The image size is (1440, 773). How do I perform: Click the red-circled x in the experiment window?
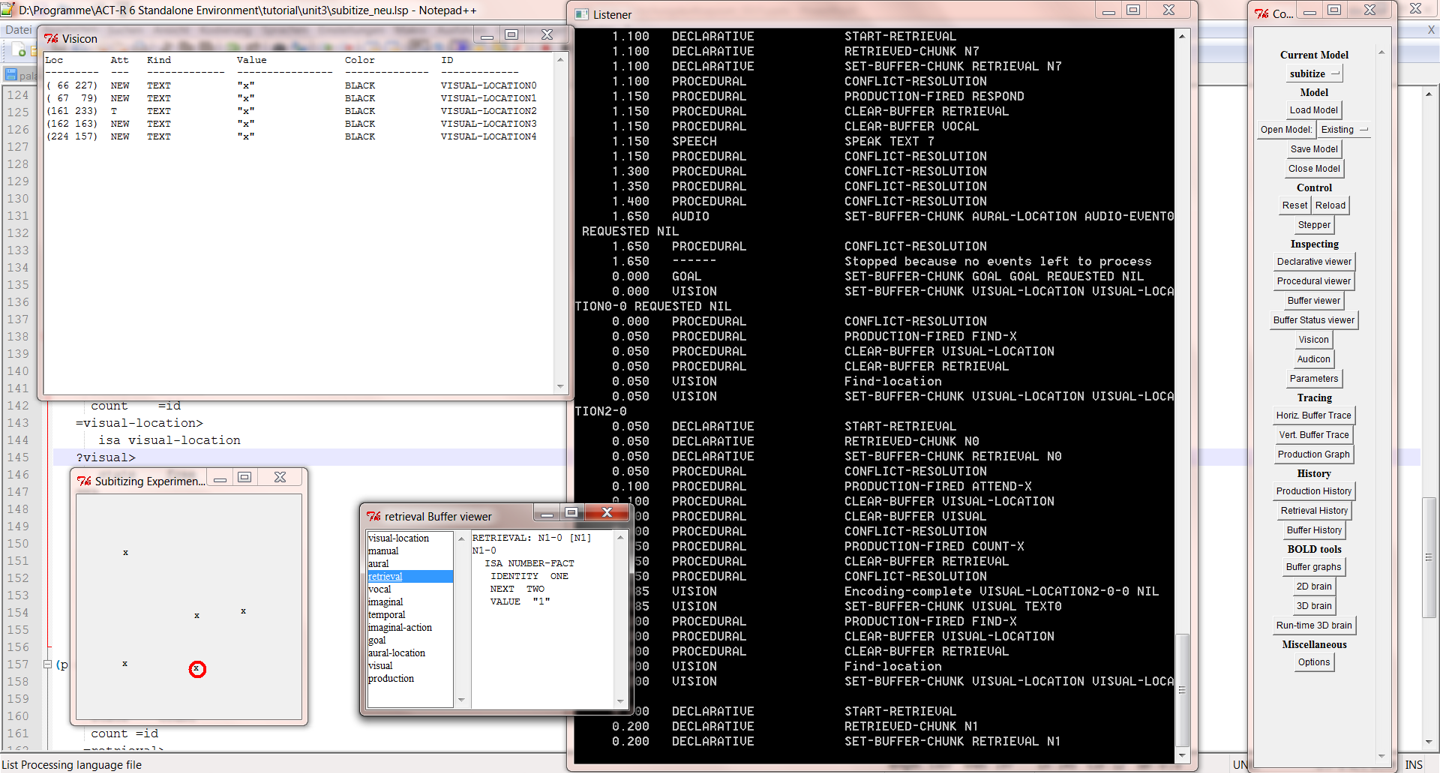pyautogui.click(x=197, y=669)
